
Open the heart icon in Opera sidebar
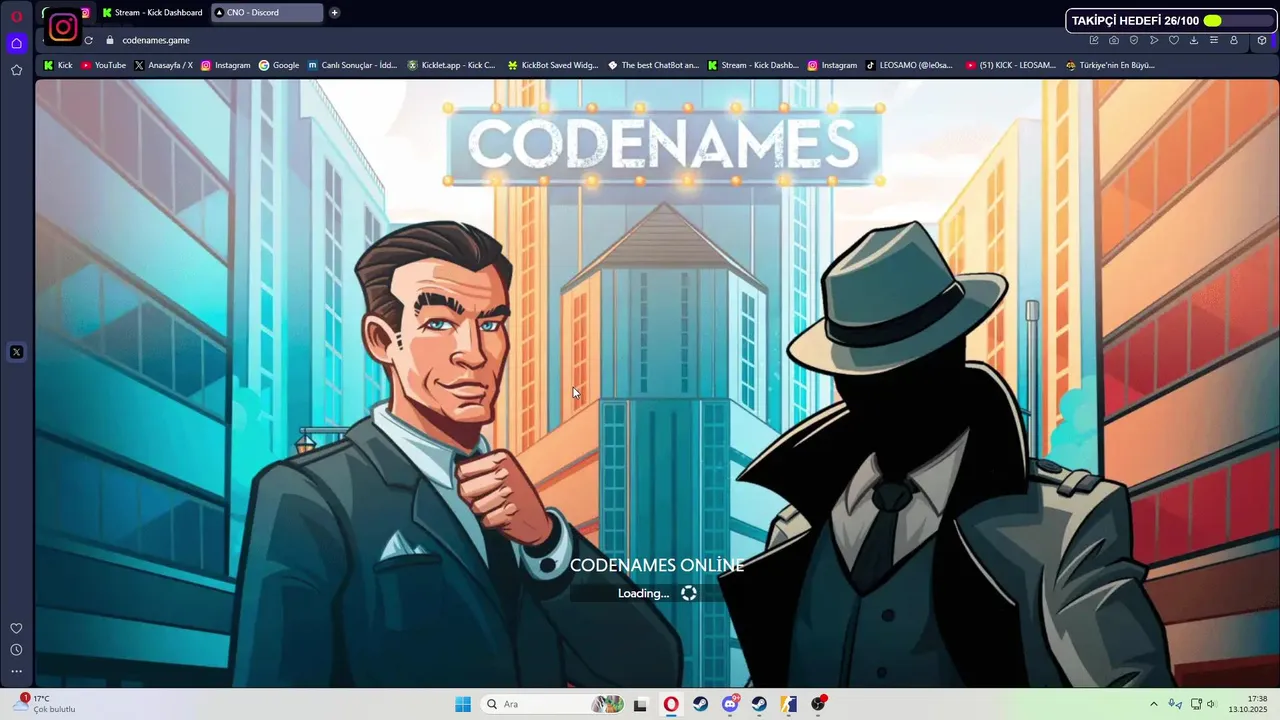pos(16,628)
